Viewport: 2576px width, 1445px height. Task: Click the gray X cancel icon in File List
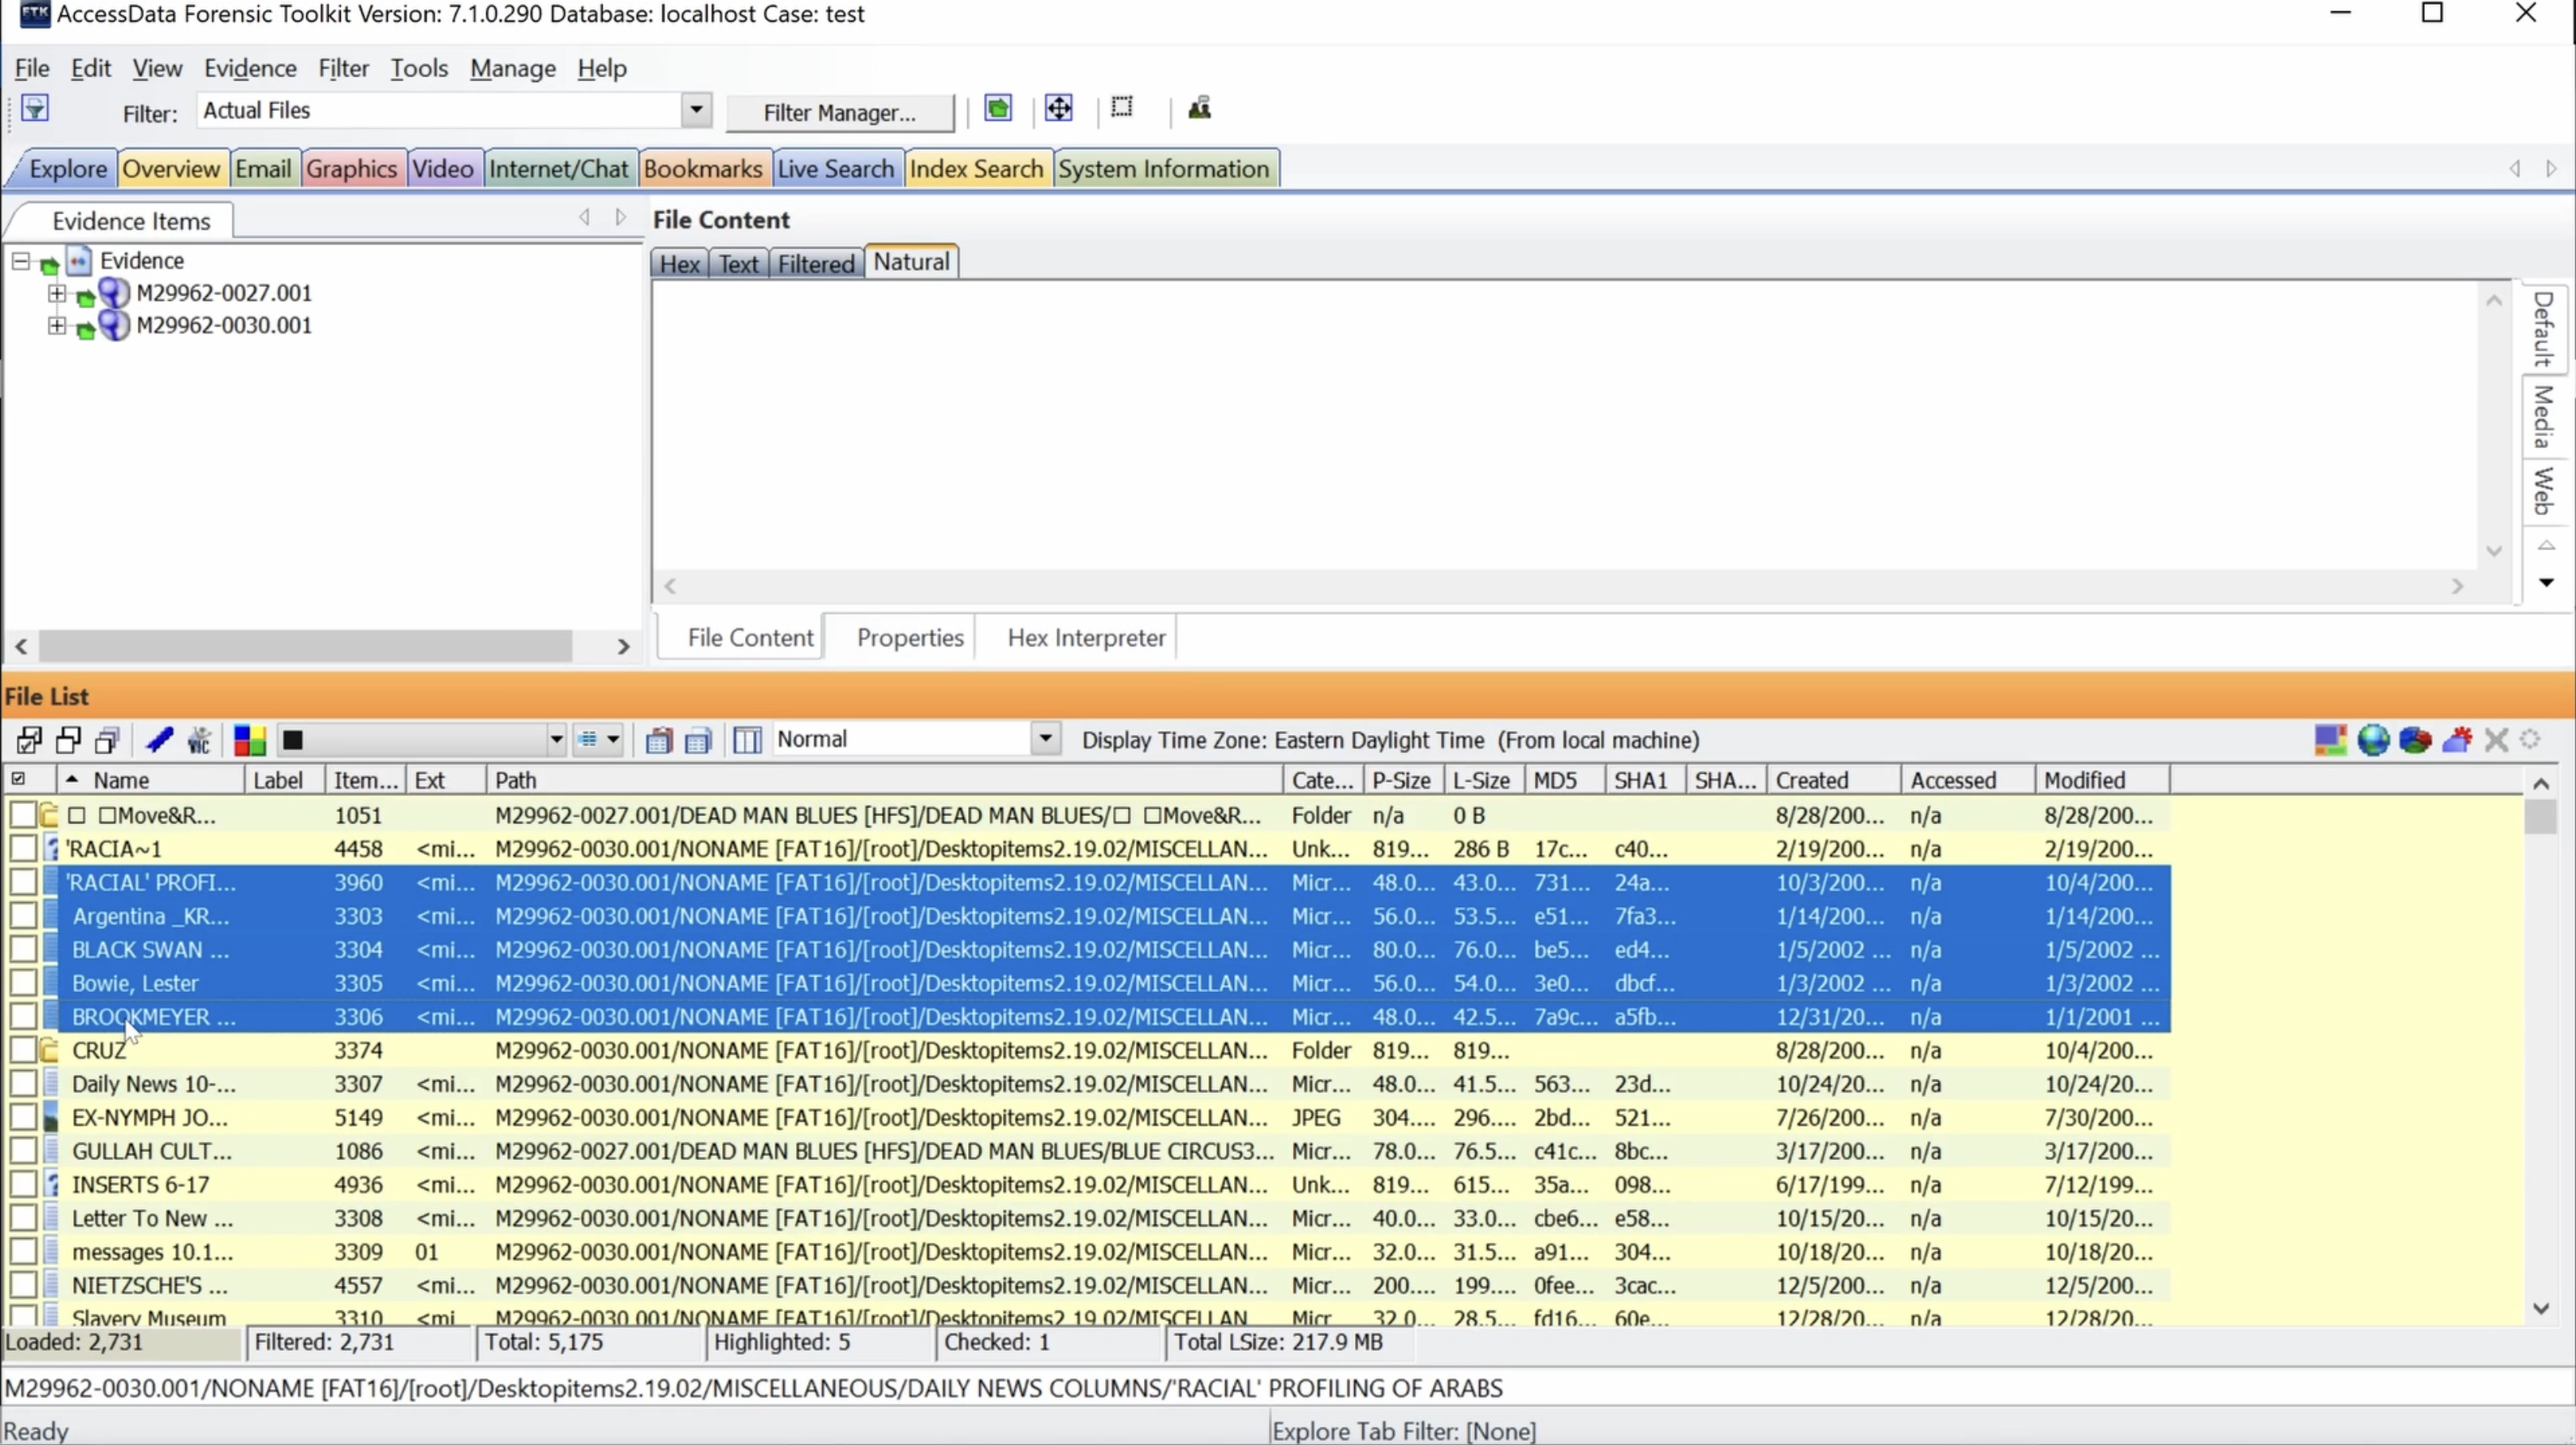click(2497, 740)
